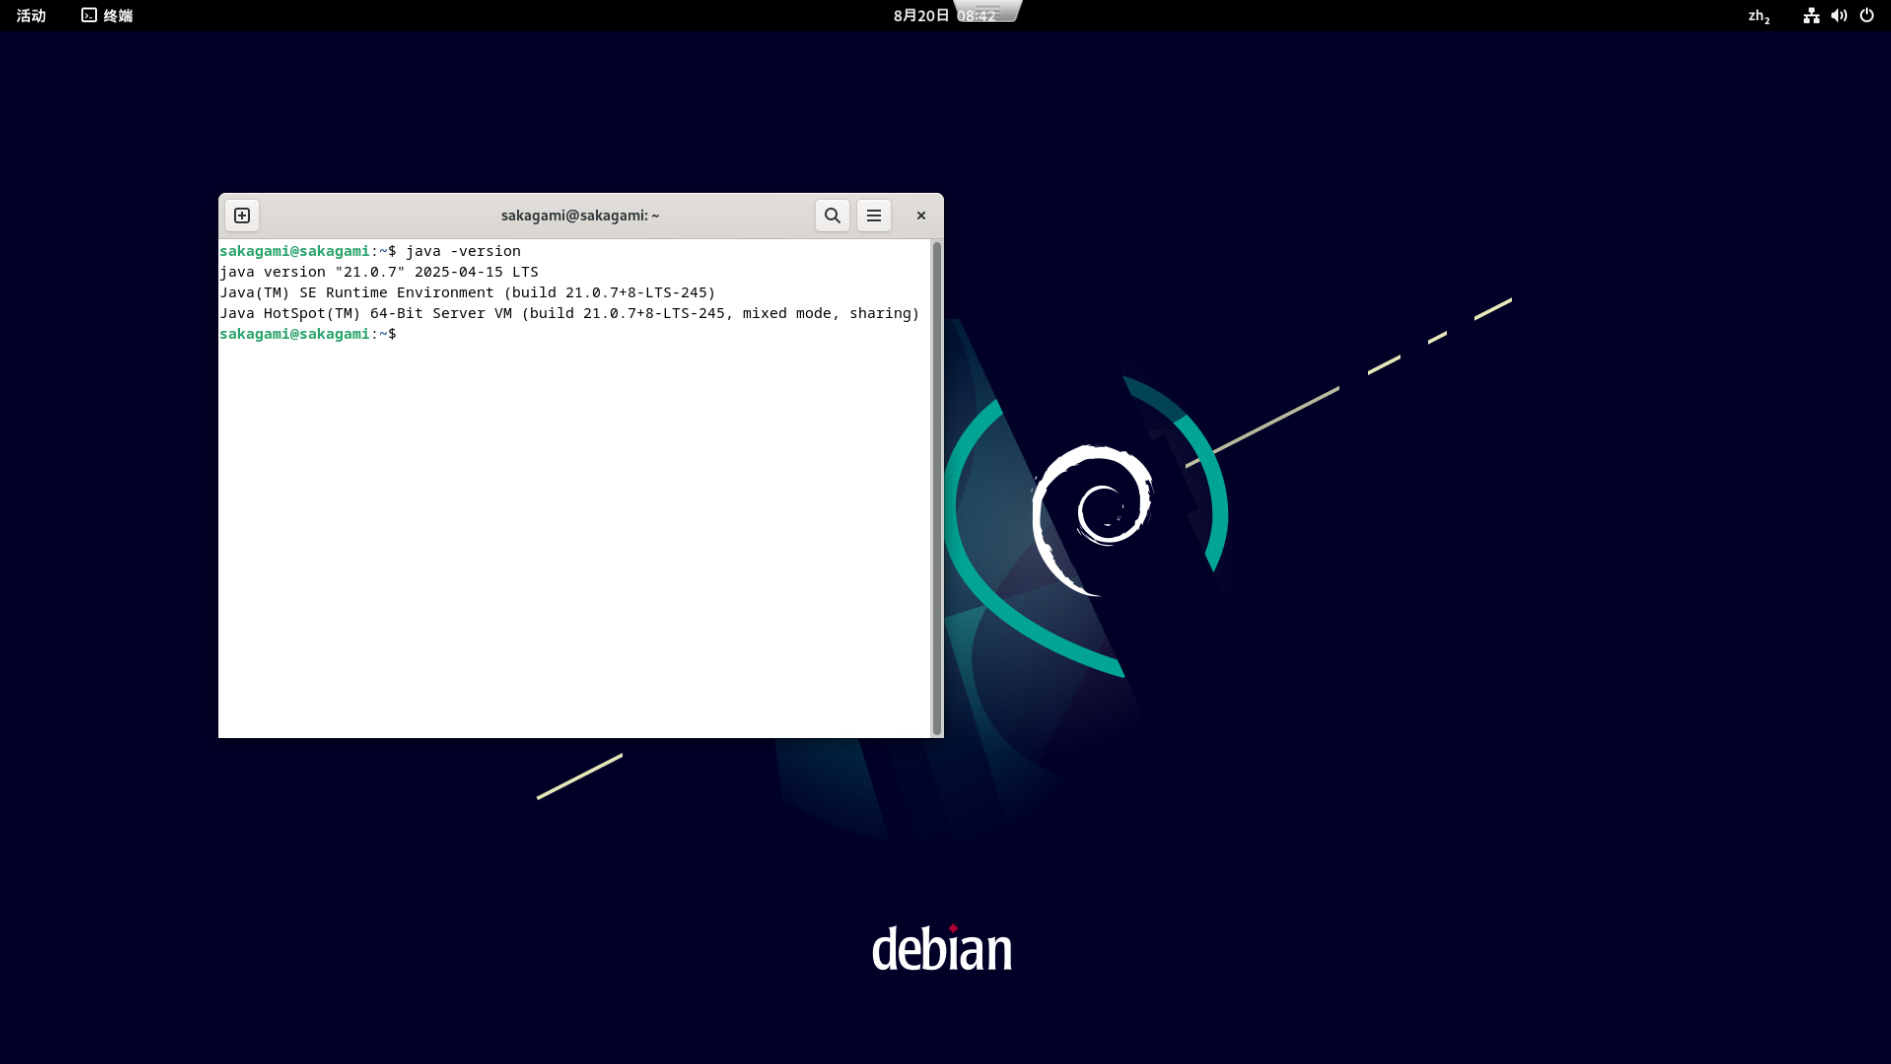
Task: Click the gray pull-down handle at top center
Action: click(x=988, y=10)
